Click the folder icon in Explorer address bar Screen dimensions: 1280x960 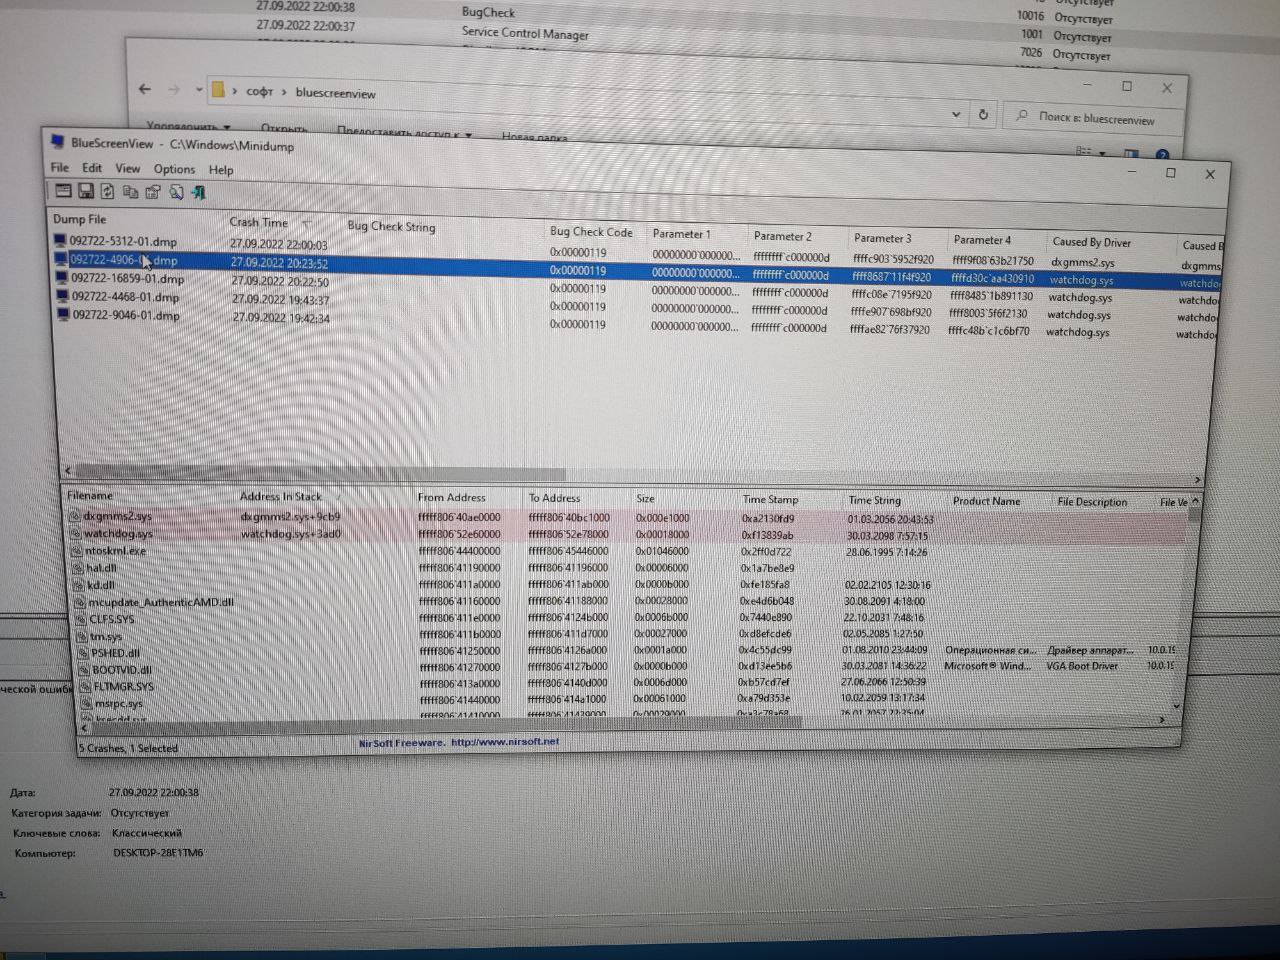[218, 89]
